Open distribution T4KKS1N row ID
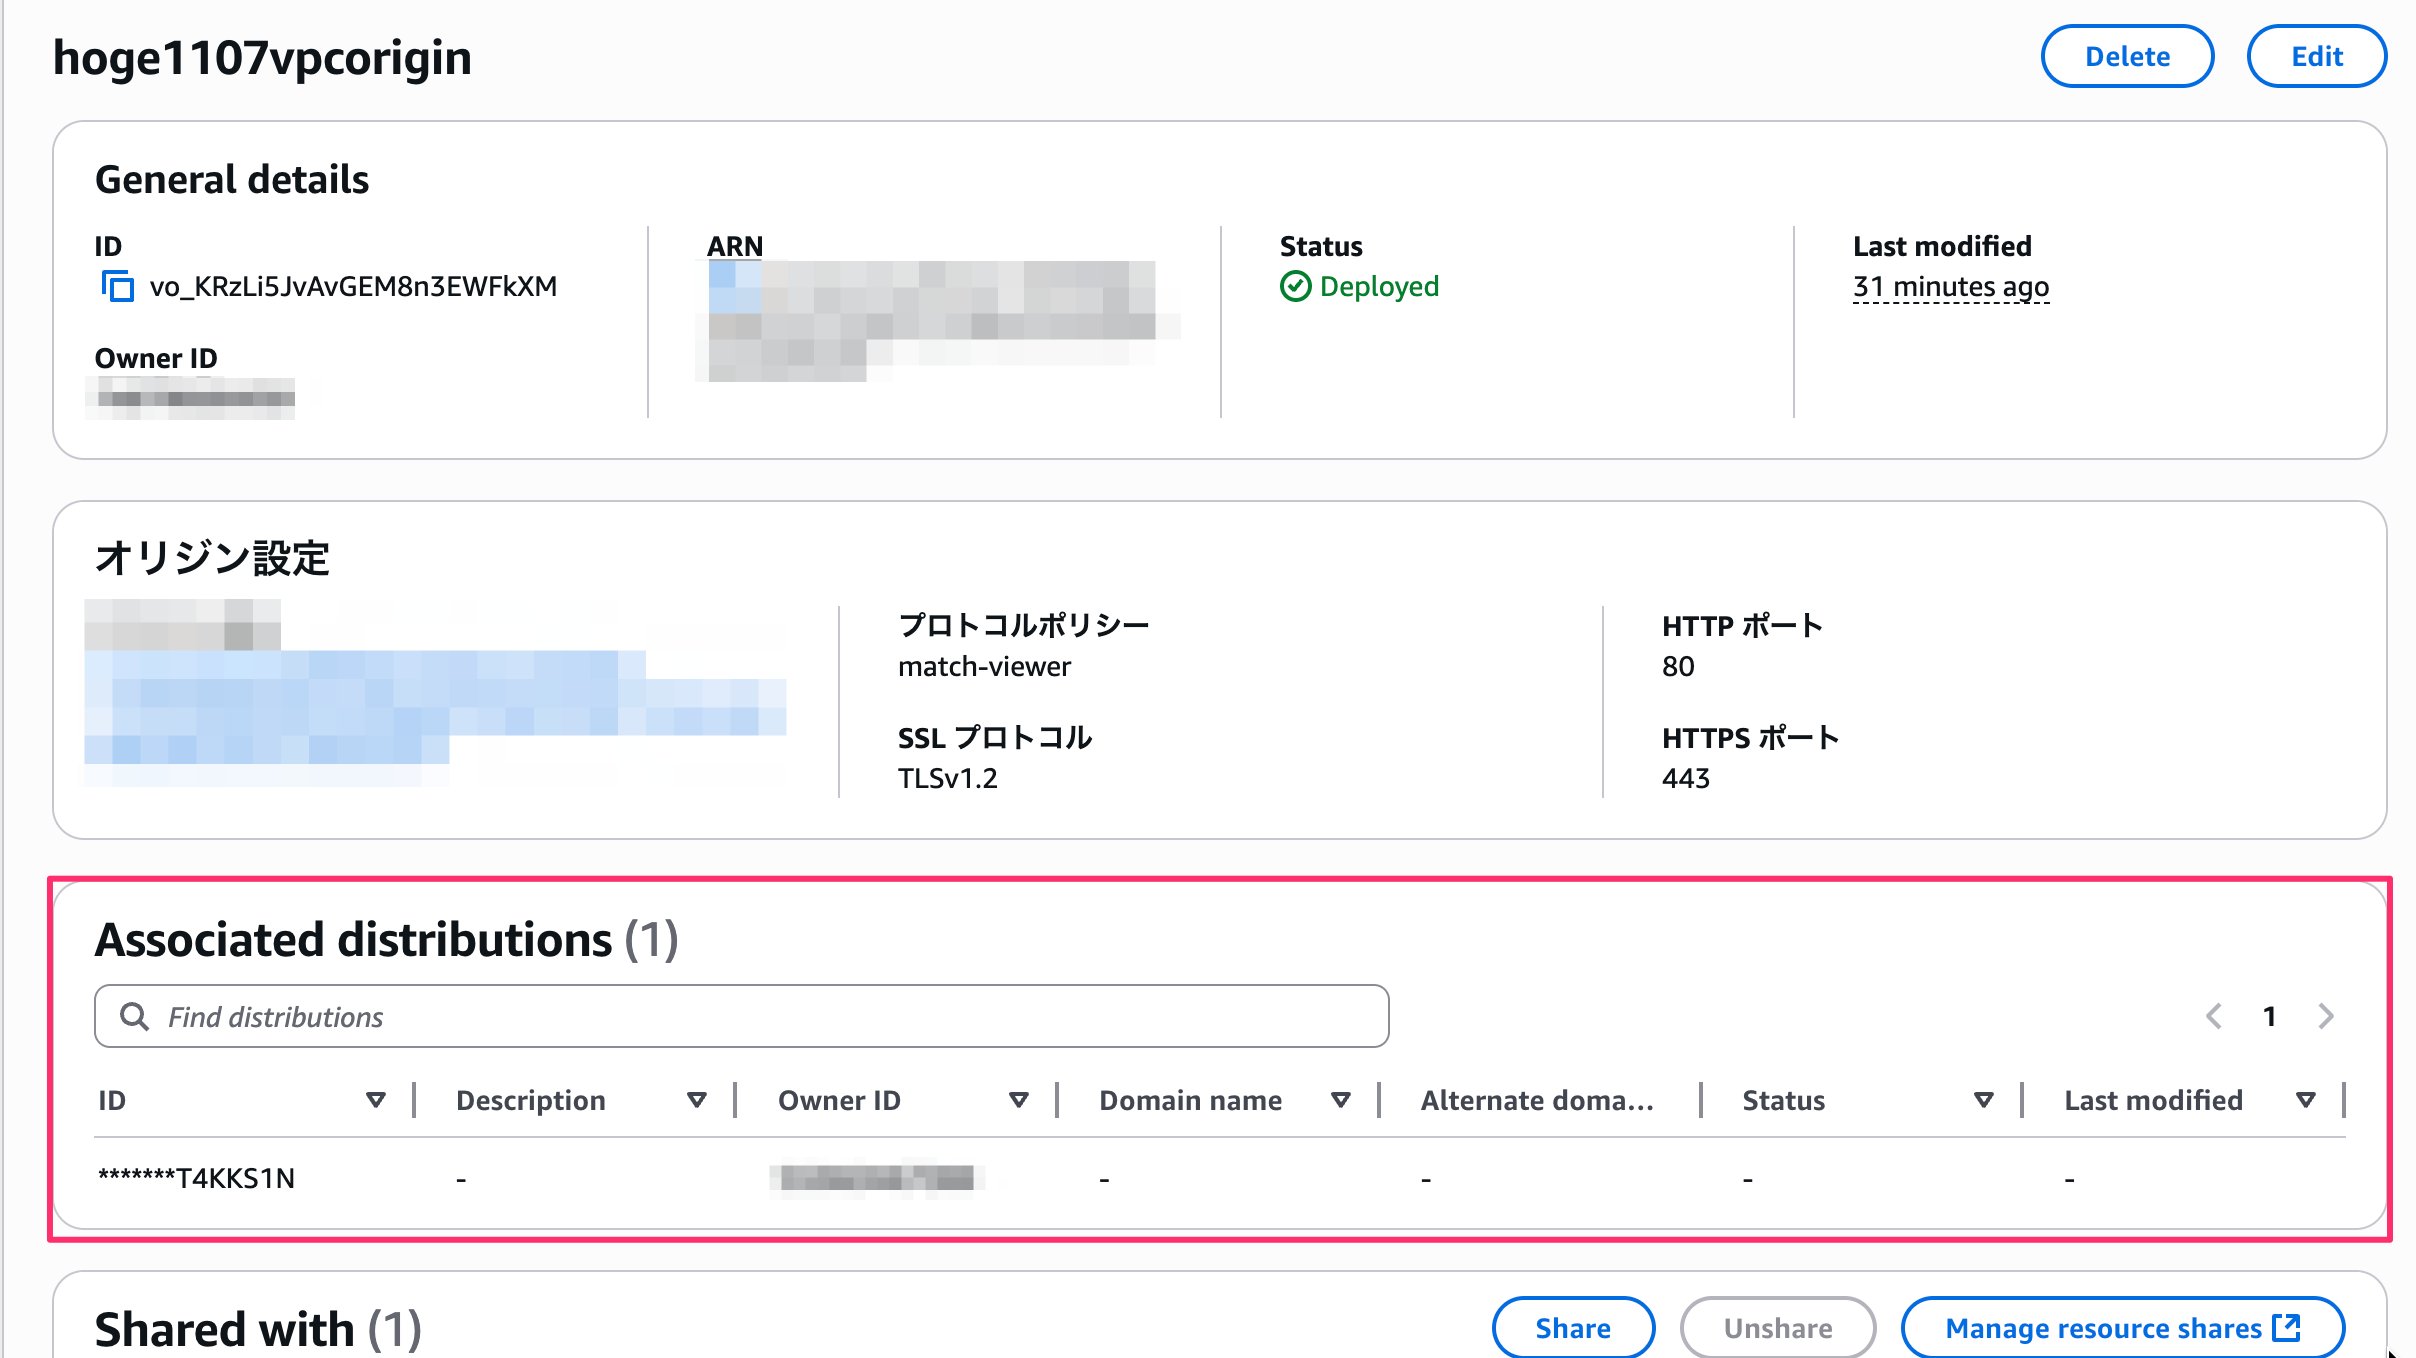Viewport: 2416px width, 1358px height. pos(197,1179)
